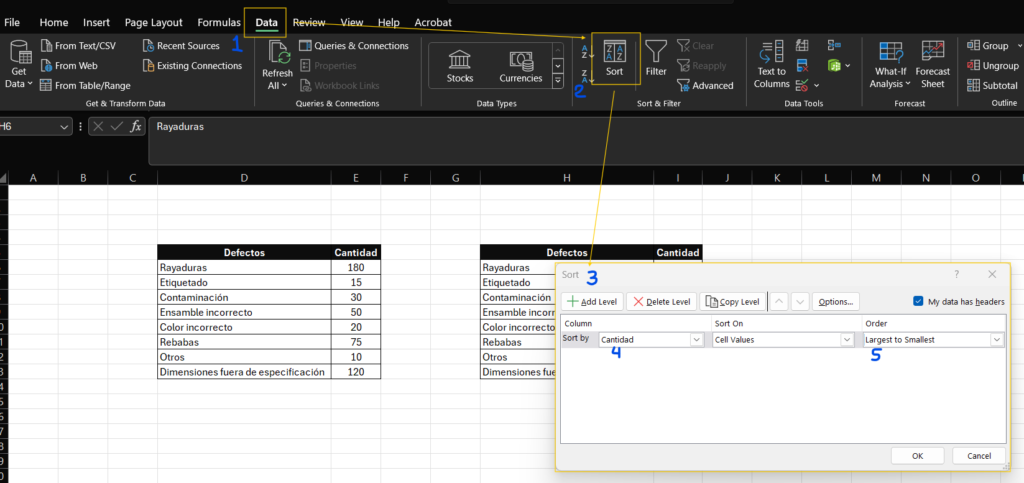Screen dimensions: 1024x483
Task: Open Data Validation dropdown arrow
Action: tap(817, 86)
